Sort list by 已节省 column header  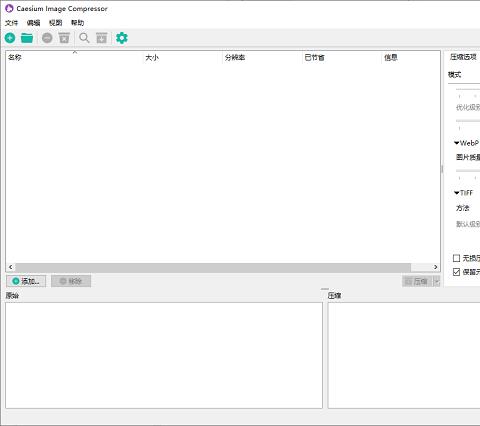342,57
